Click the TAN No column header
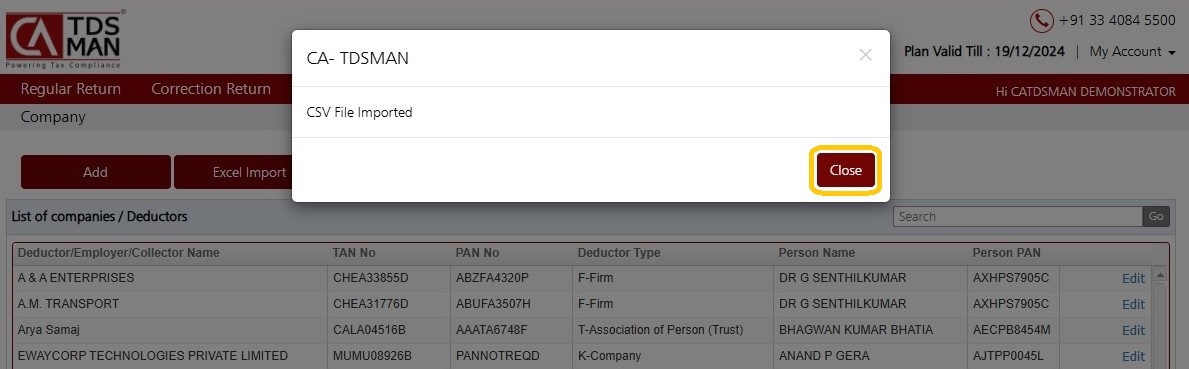Viewport: 1189px width, 369px height. 354,253
